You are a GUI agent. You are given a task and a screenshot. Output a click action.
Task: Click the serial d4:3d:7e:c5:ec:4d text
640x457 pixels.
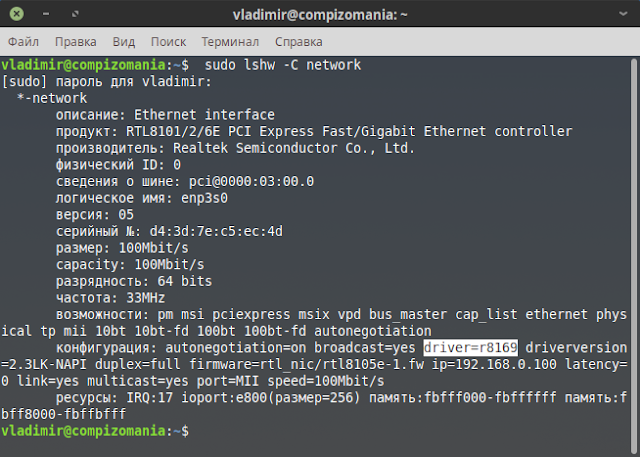coord(216,231)
